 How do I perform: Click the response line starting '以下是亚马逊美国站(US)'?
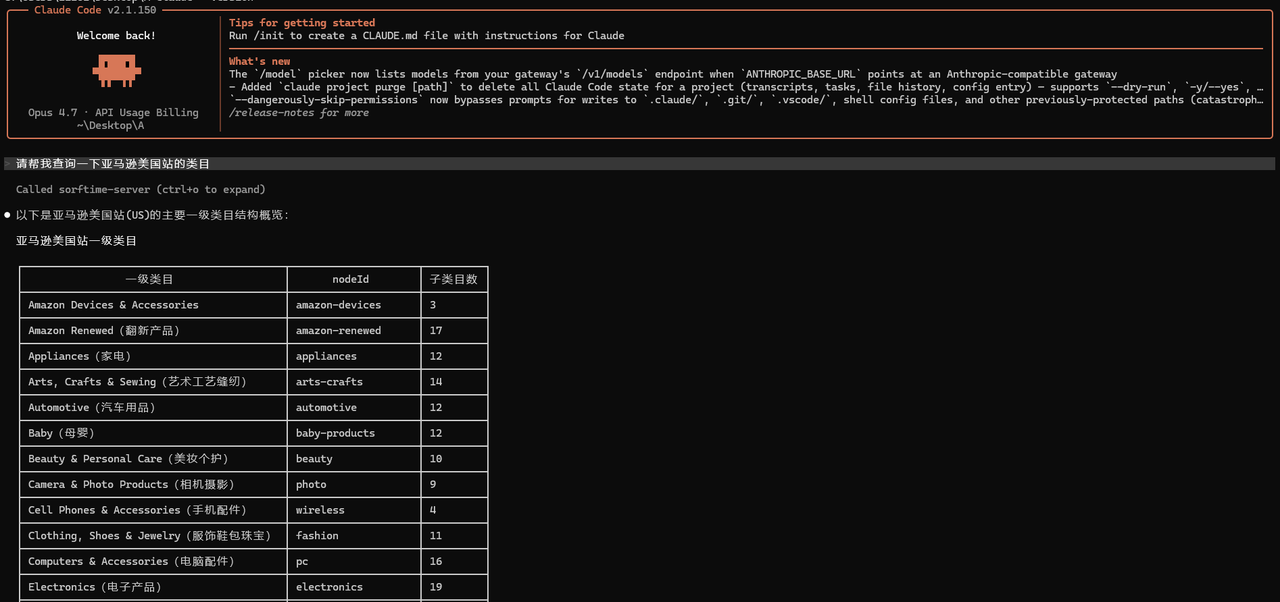[152, 215]
